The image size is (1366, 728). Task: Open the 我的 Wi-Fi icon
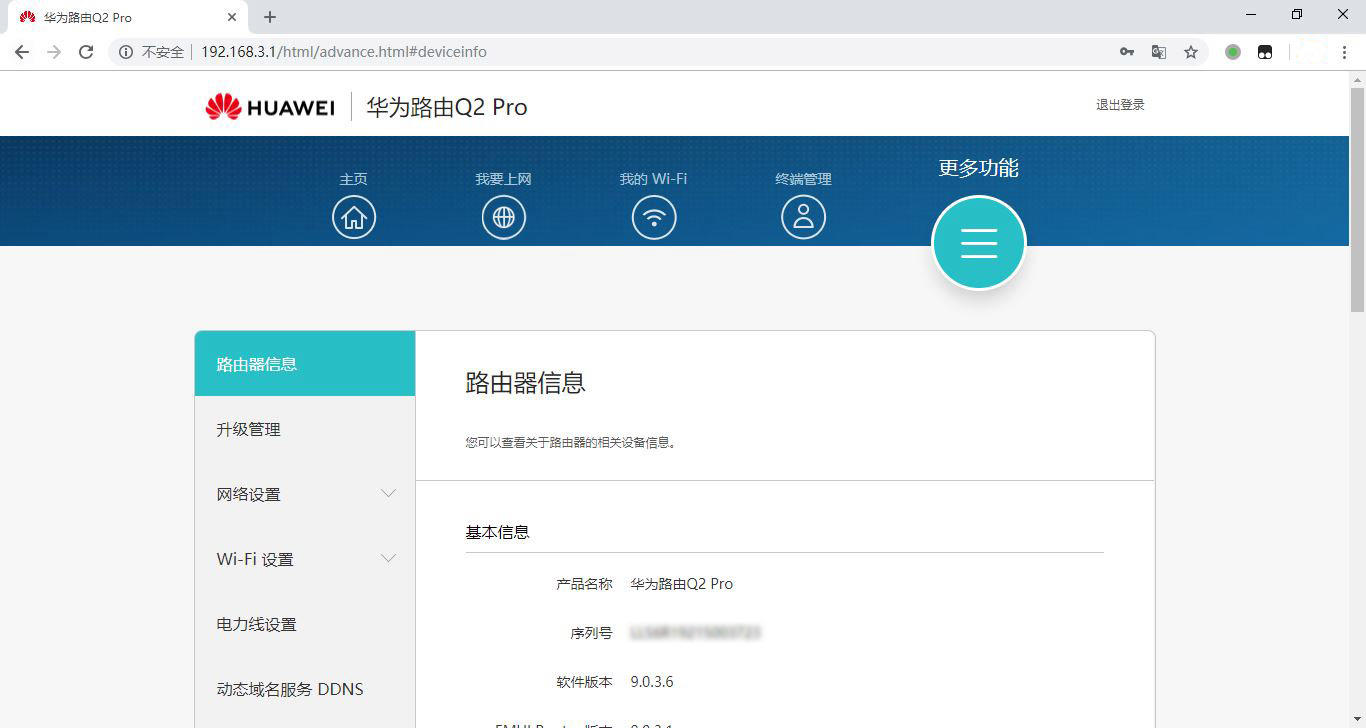[x=654, y=217]
